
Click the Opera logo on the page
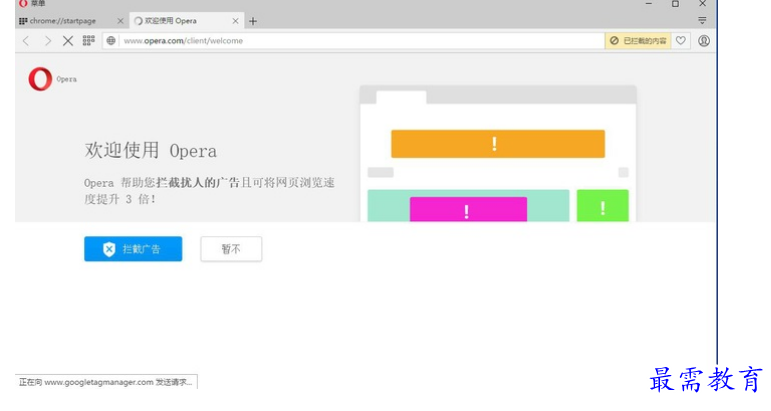click(x=40, y=79)
